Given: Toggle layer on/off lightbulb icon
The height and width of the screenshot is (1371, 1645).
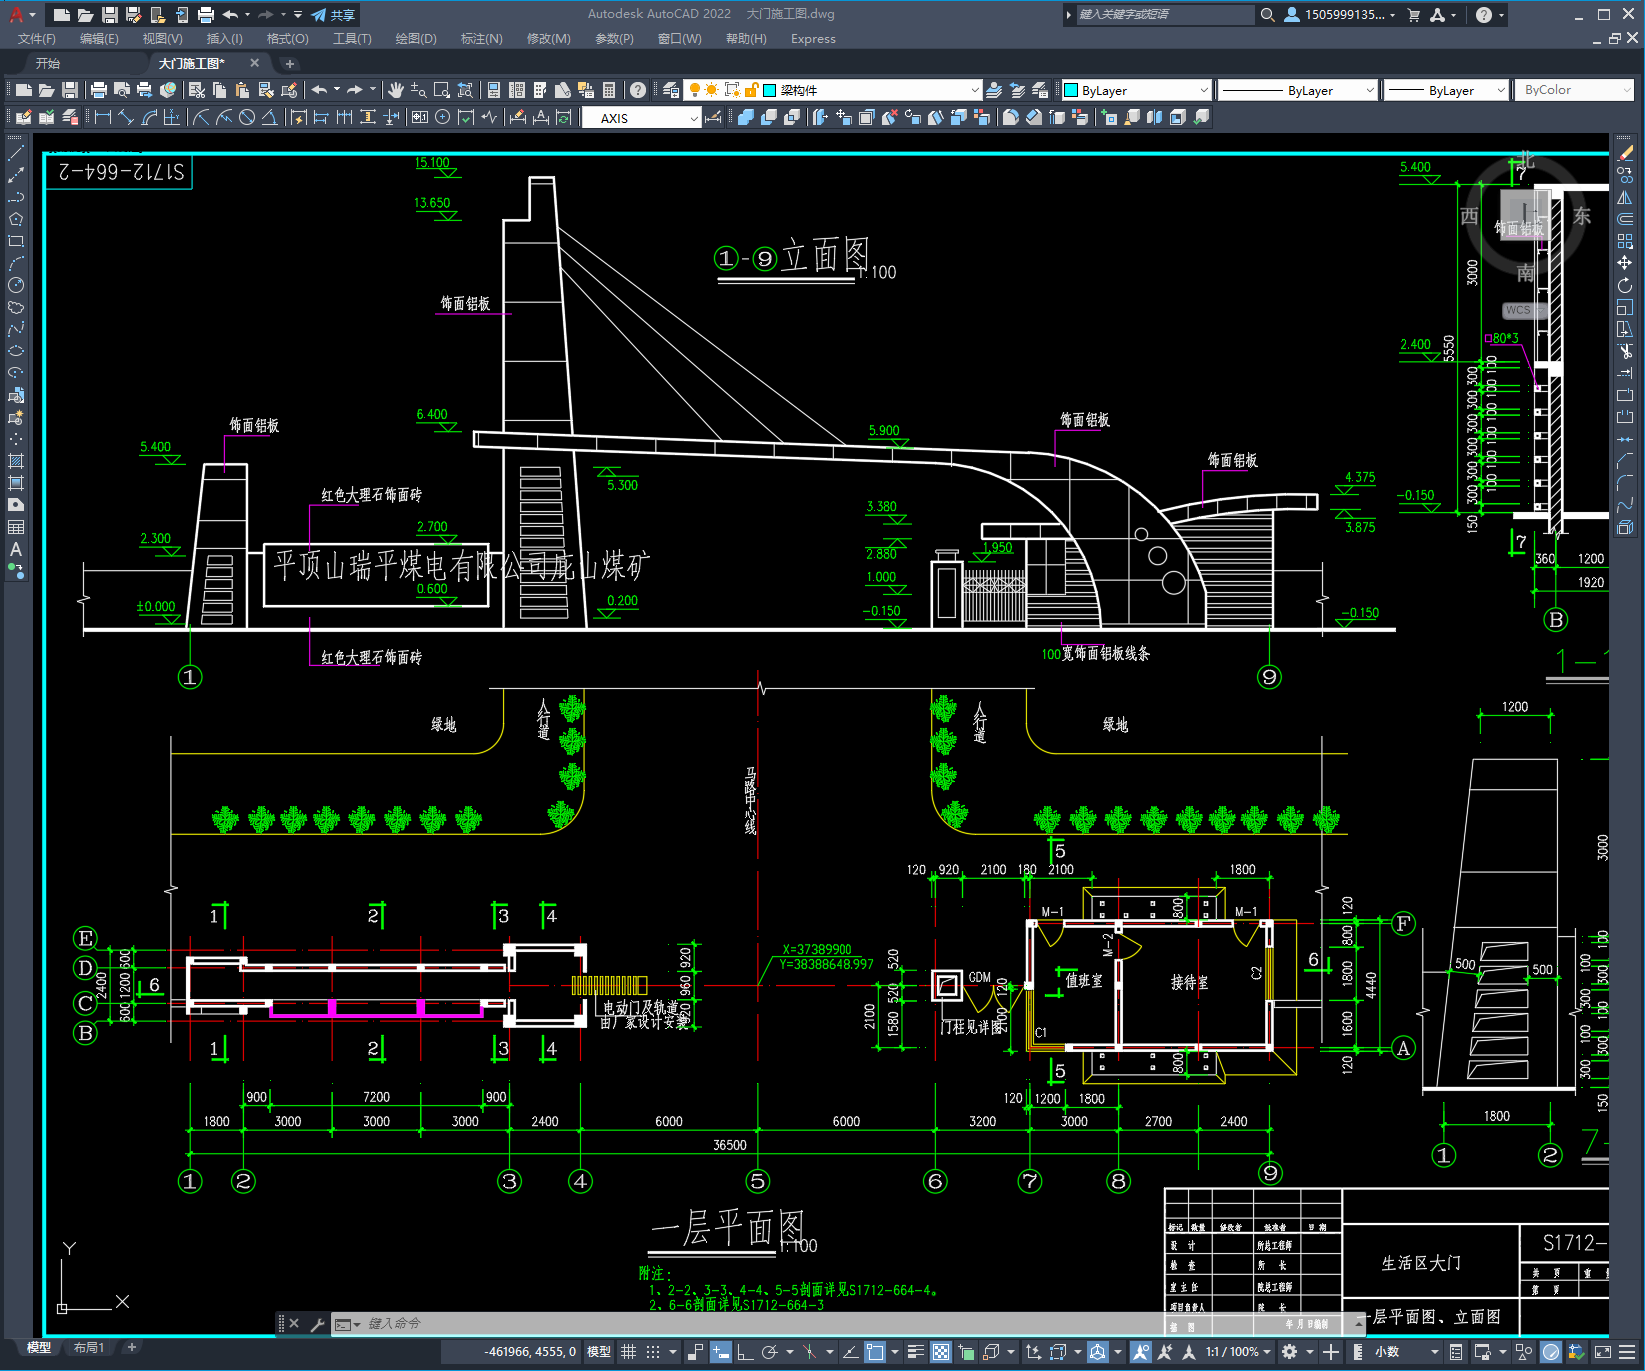Looking at the screenshot, I should (695, 90).
